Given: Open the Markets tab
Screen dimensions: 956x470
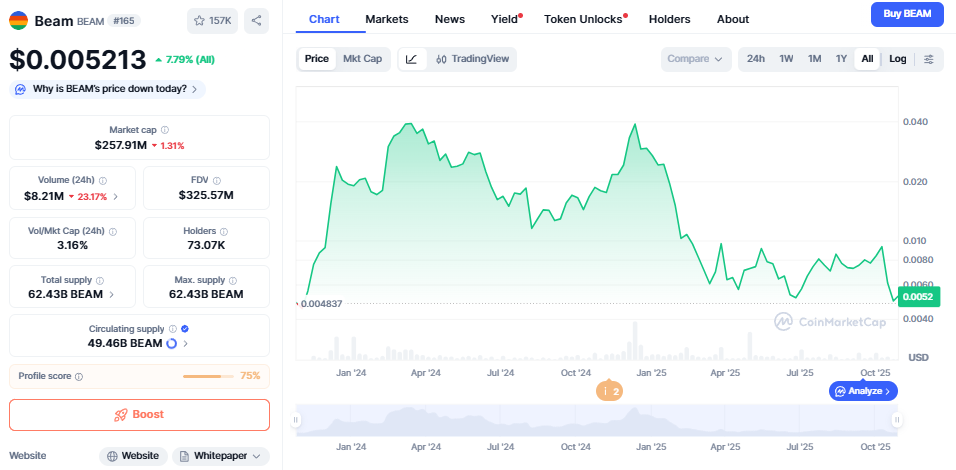Looking at the screenshot, I should pos(387,20).
